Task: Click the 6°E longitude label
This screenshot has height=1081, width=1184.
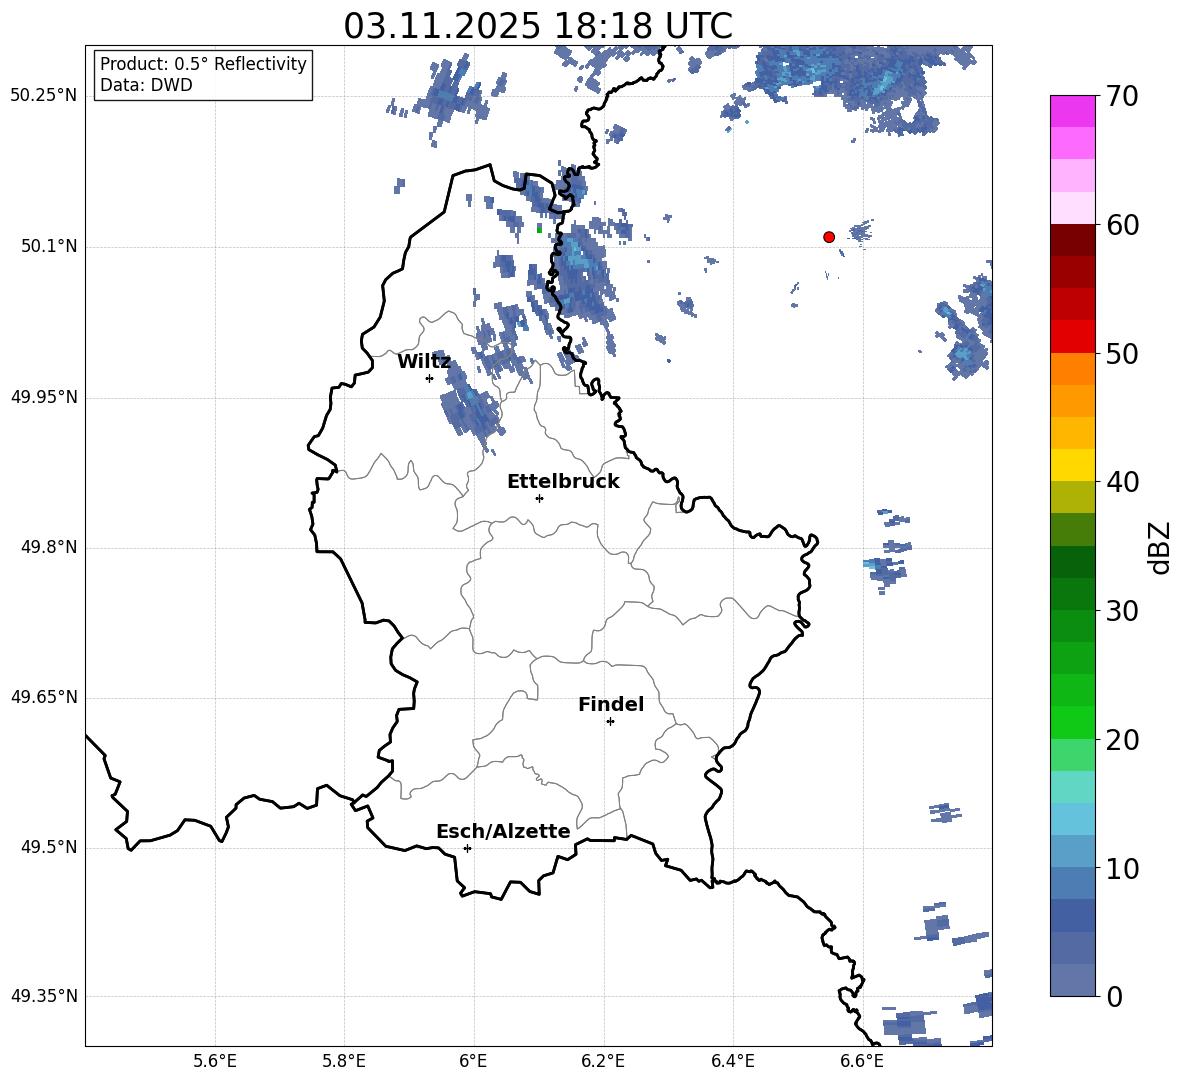Action: pyautogui.click(x=473, y=1061)
